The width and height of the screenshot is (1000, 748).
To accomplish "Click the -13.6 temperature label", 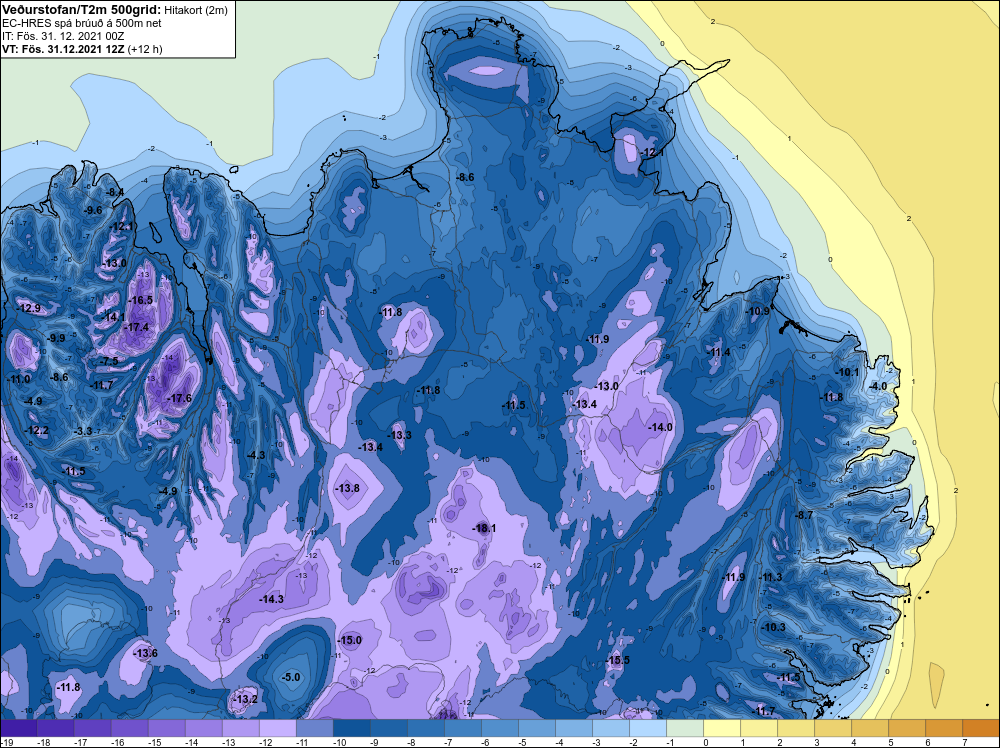I will (145, 653).
